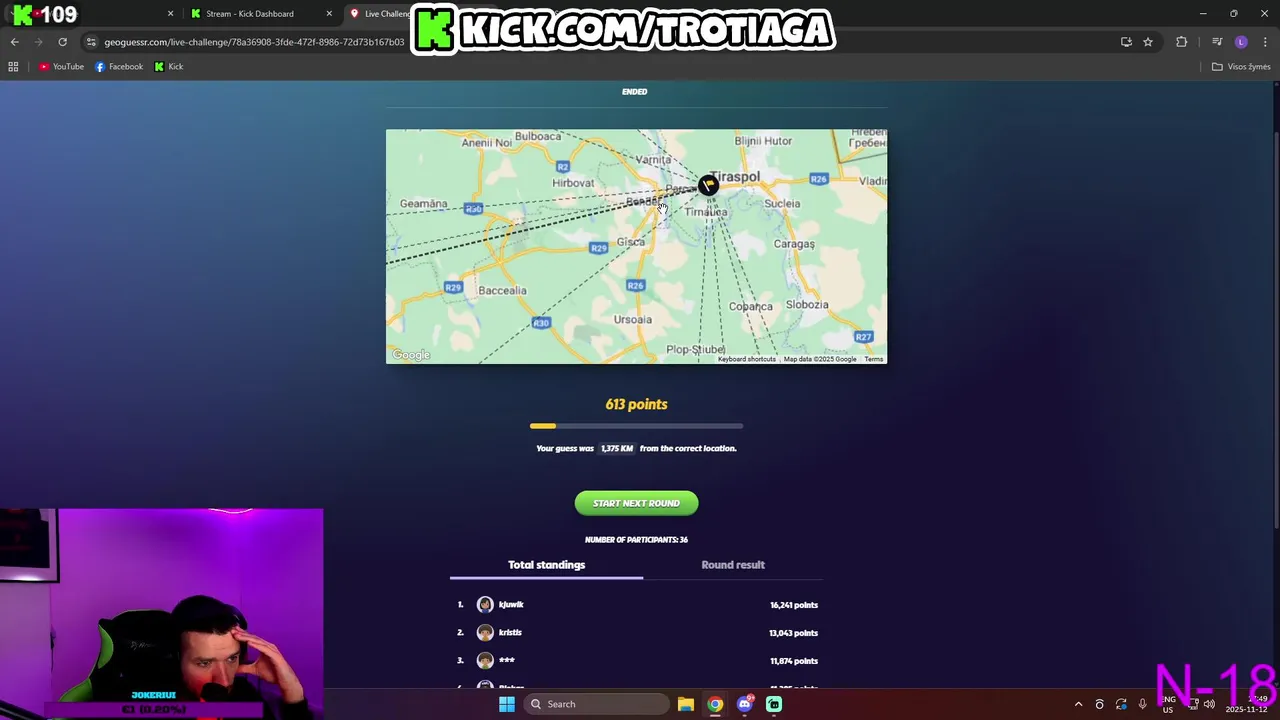Open the green streaming app on taskbar
The width and height of the screenshot is (1280, 720).
click(774, 704)
